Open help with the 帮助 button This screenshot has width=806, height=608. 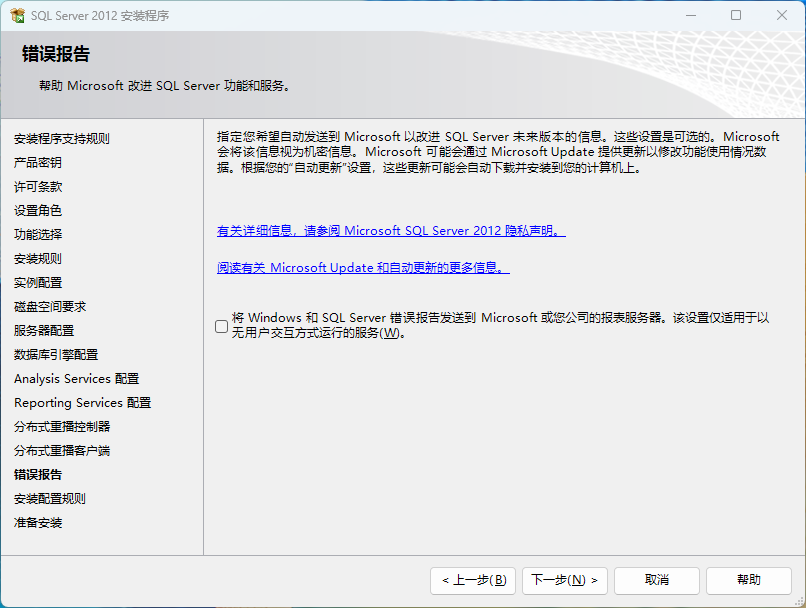(x=749, y=580)
